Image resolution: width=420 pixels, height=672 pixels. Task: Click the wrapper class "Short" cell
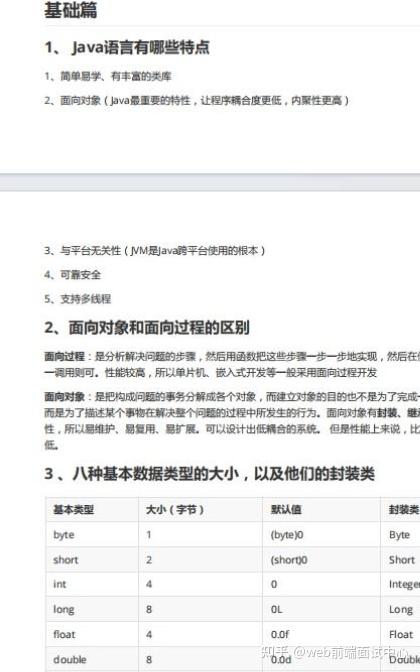(x=402, y=560)
